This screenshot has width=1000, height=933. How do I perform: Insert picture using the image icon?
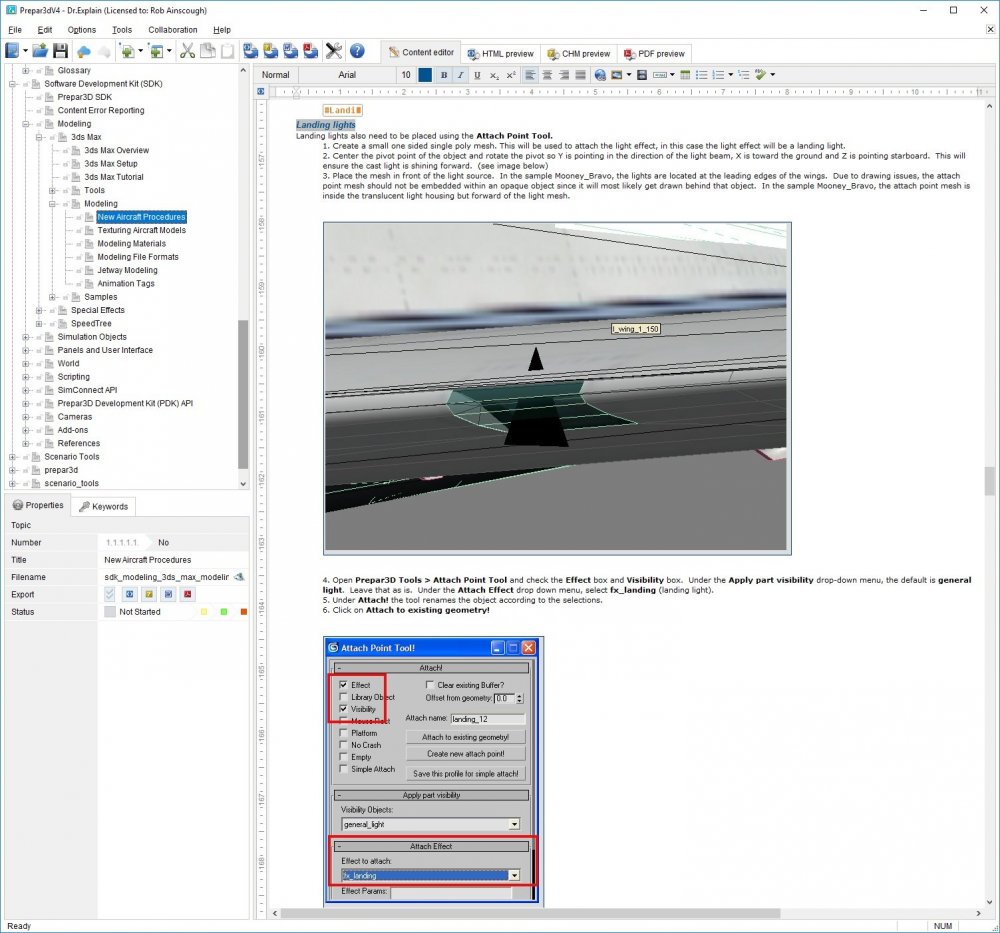(x=616, y=75)
